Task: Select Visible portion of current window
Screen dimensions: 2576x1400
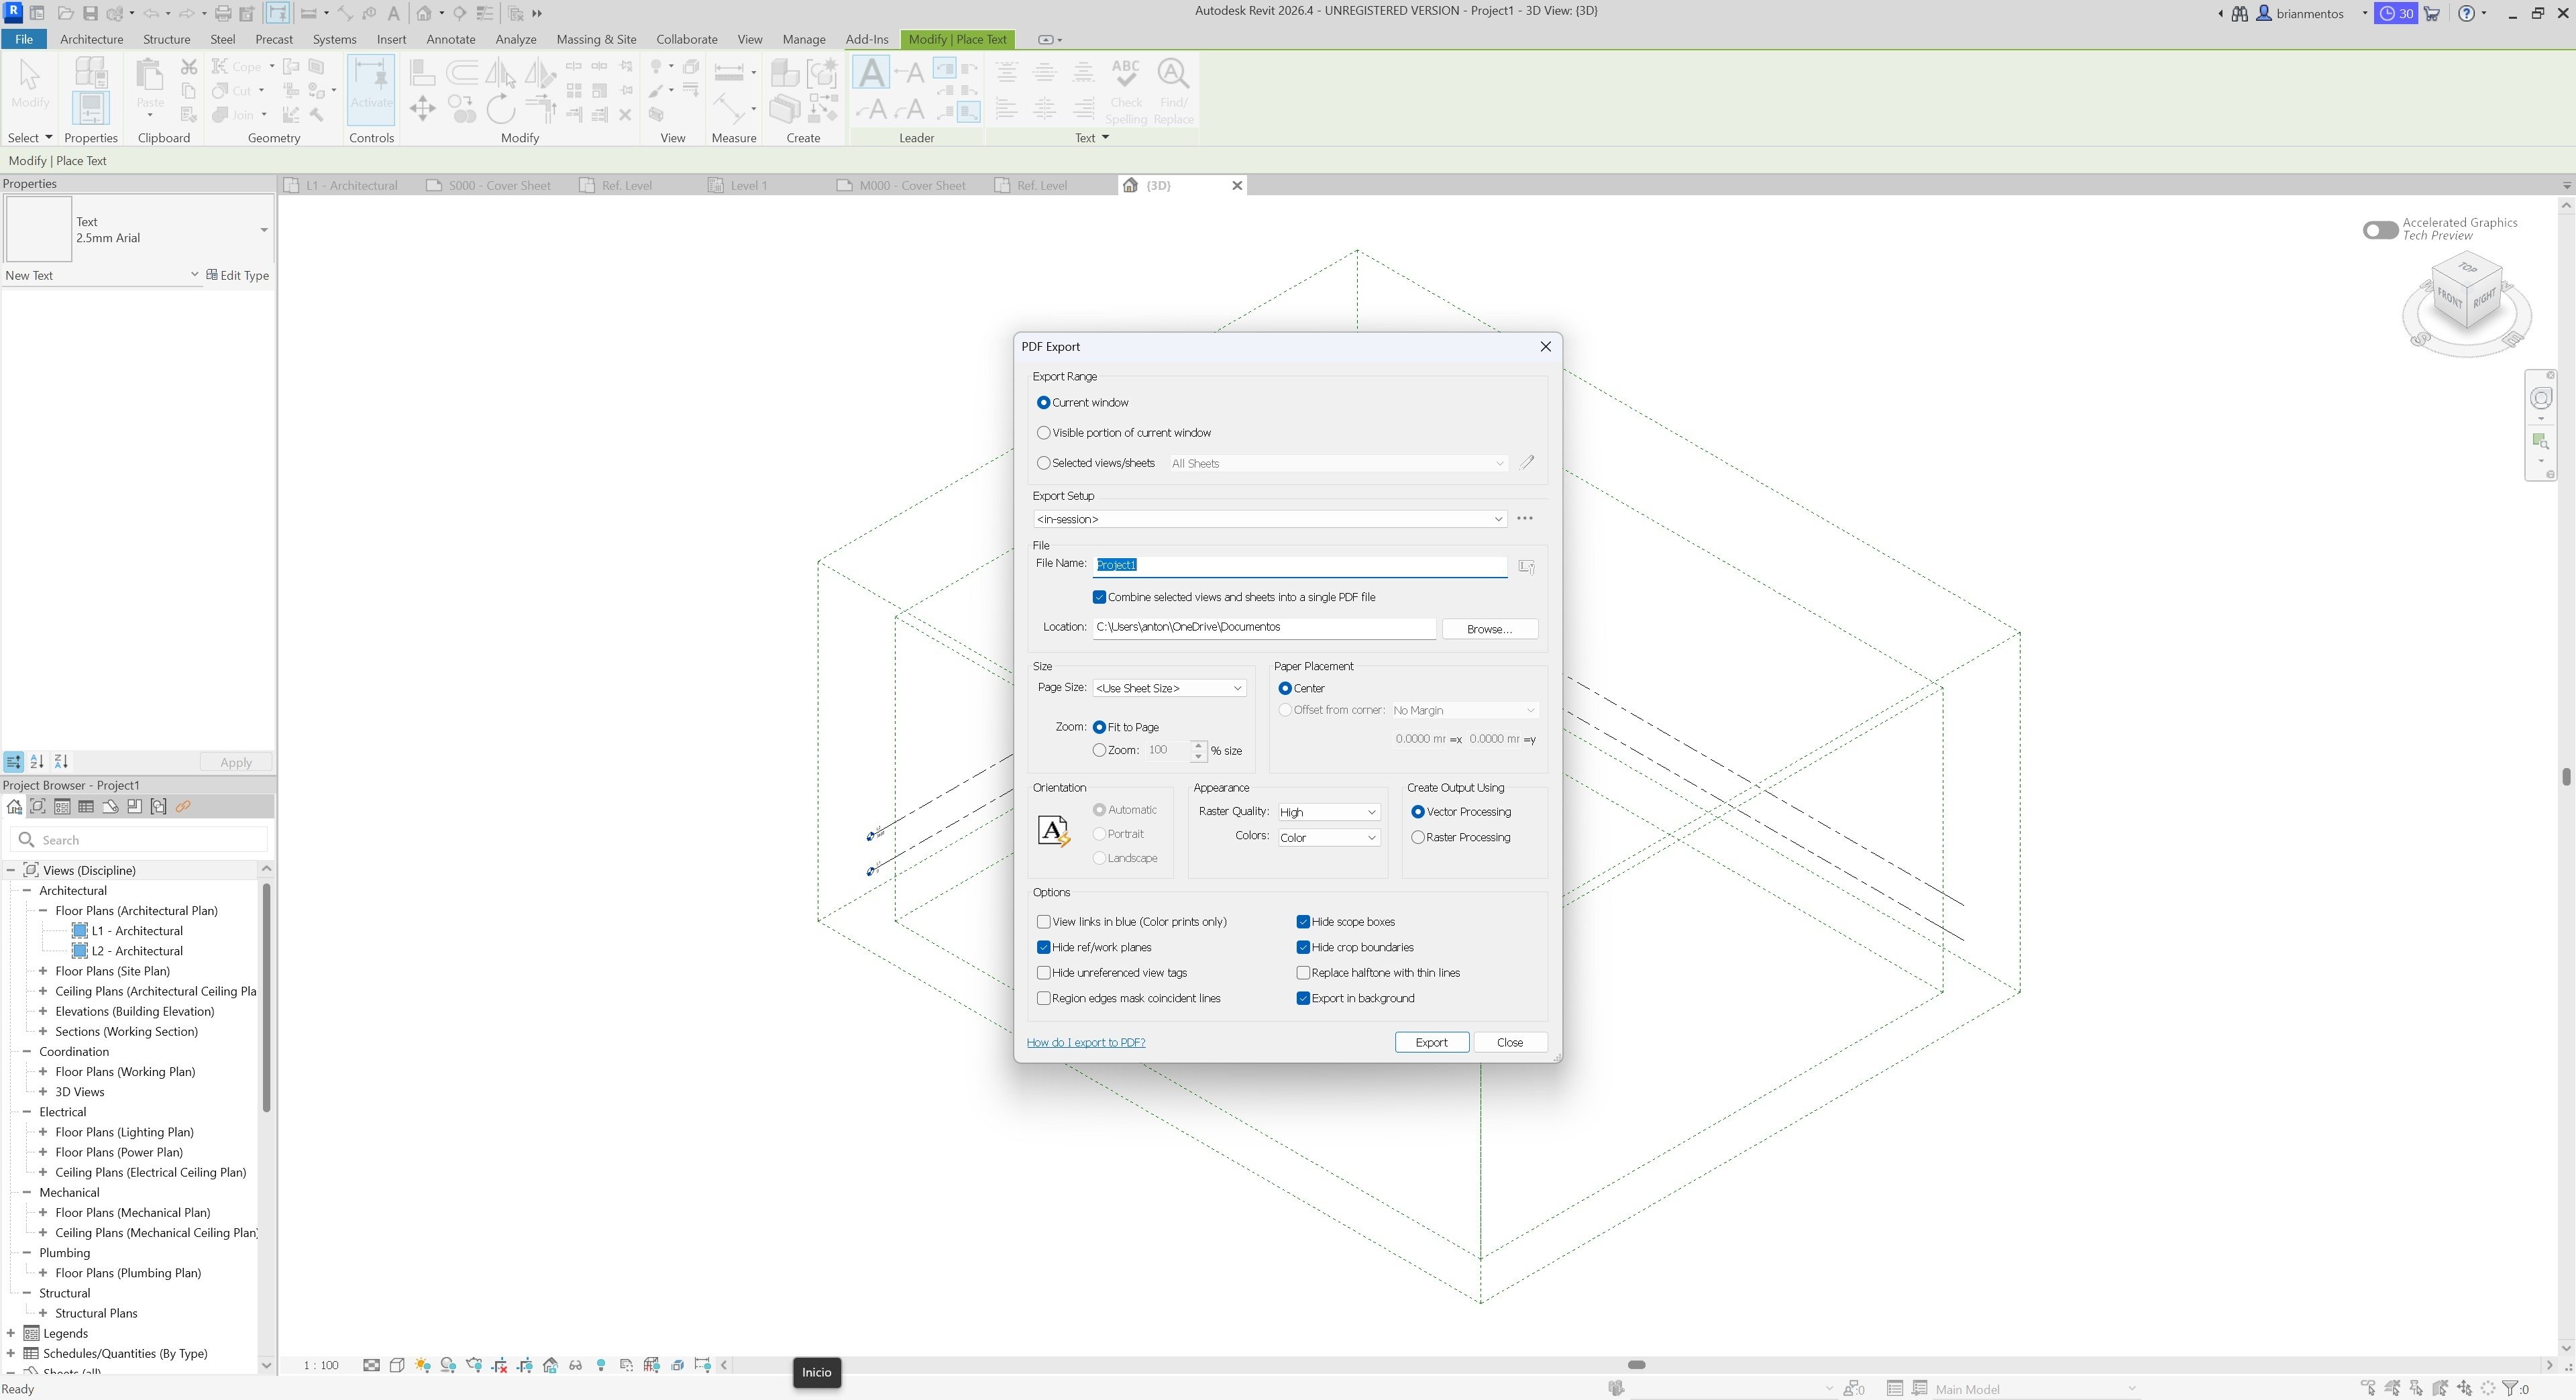Action: pyautogui.click(x=1044, y=433)
